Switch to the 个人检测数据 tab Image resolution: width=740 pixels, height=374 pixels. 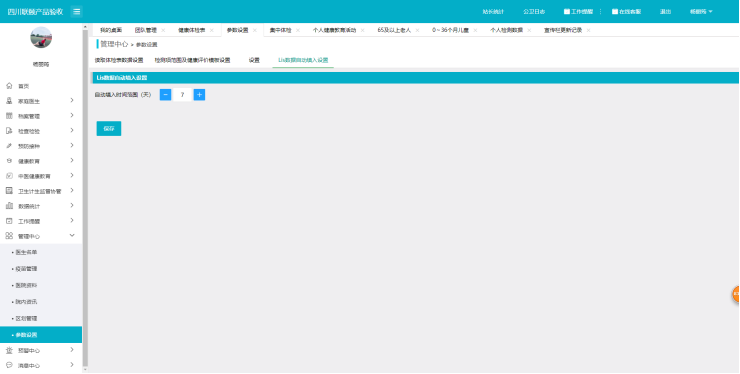tap(506, 30)
